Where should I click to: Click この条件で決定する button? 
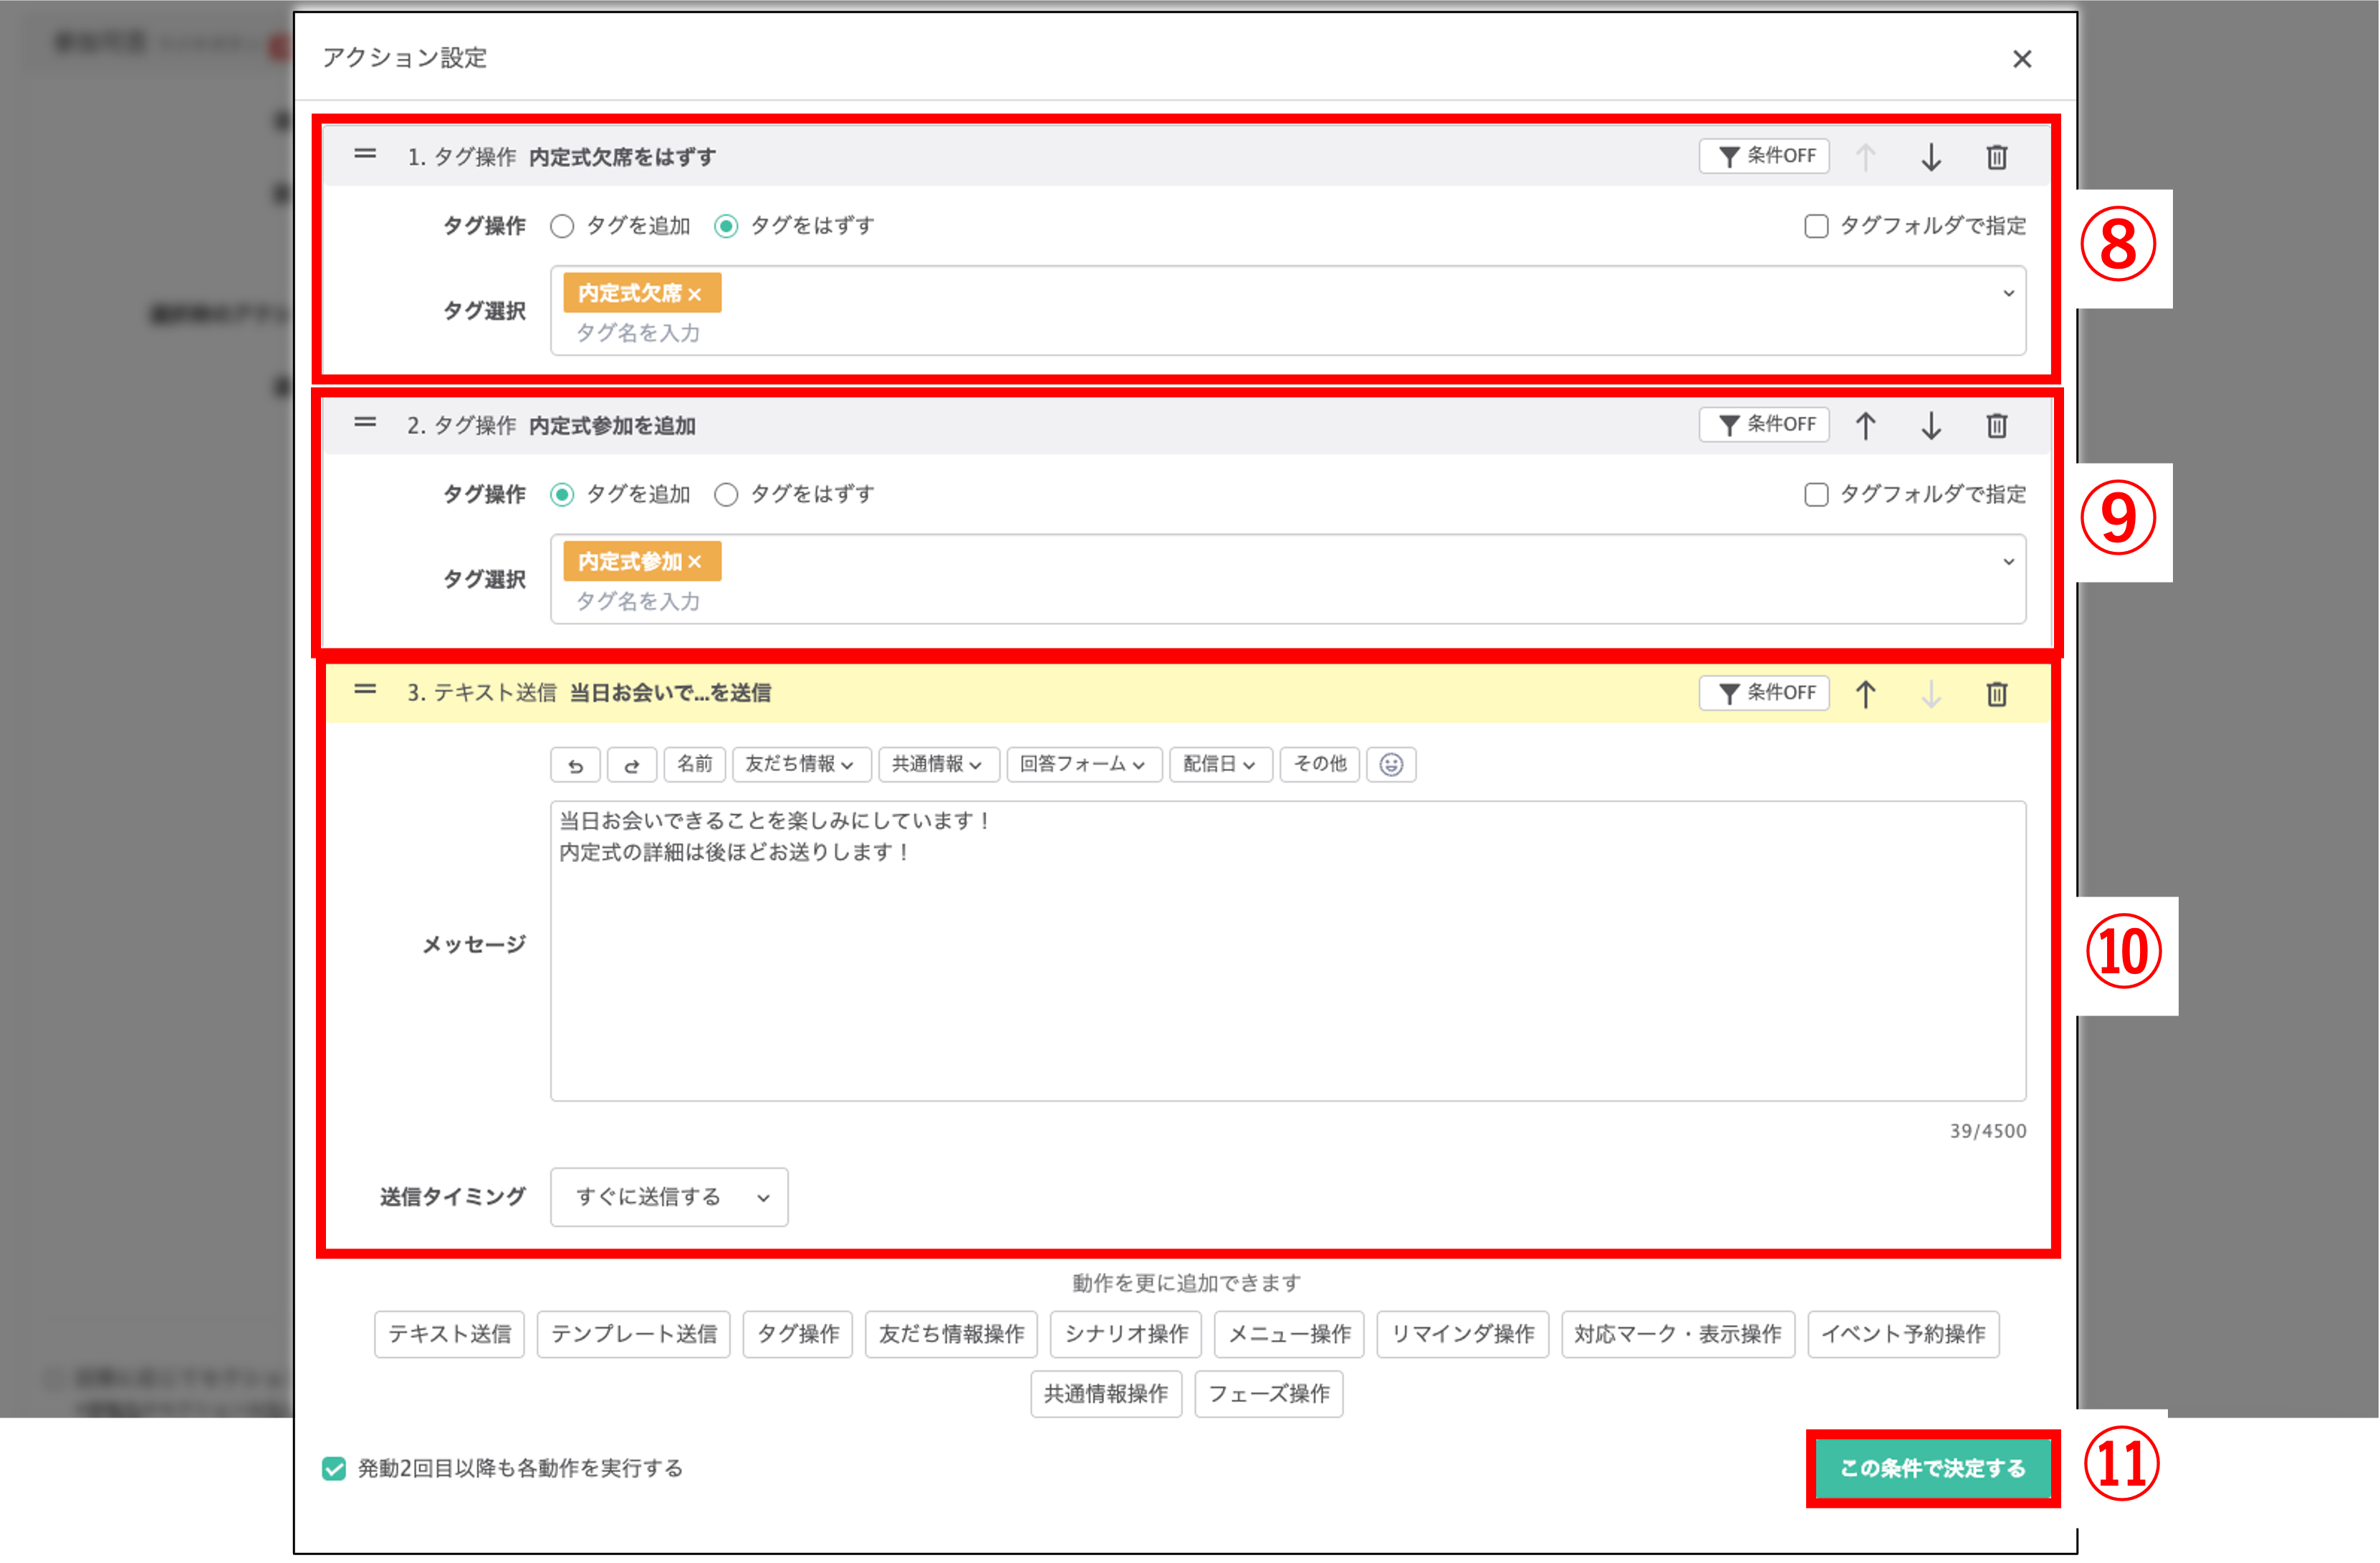point(1932,1468)
